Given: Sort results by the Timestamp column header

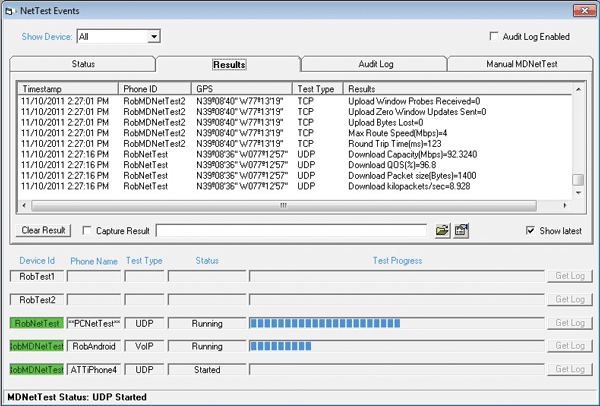Looking at the screenshot, I should (x=67, y=88).
